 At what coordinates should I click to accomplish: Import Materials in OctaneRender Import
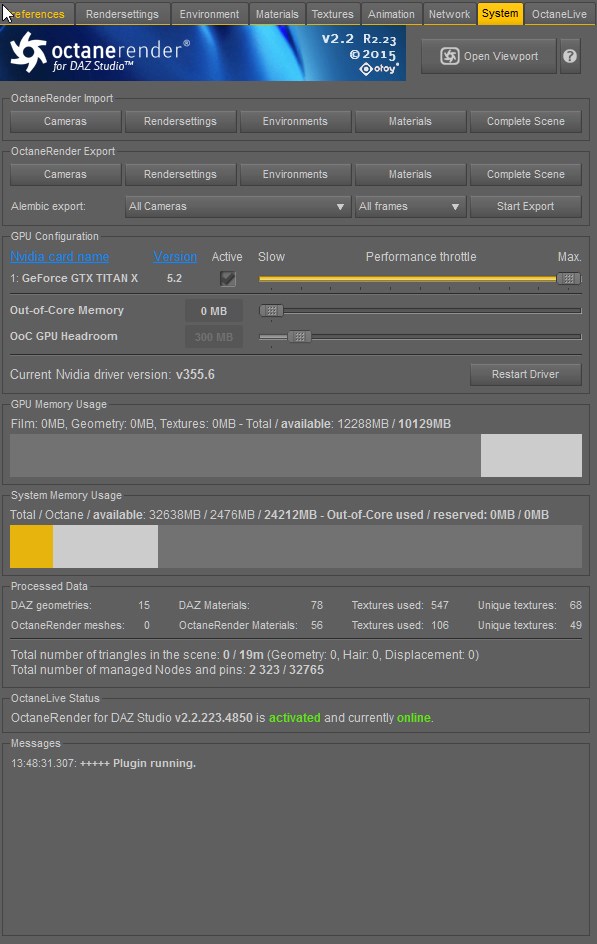(410, 121)
